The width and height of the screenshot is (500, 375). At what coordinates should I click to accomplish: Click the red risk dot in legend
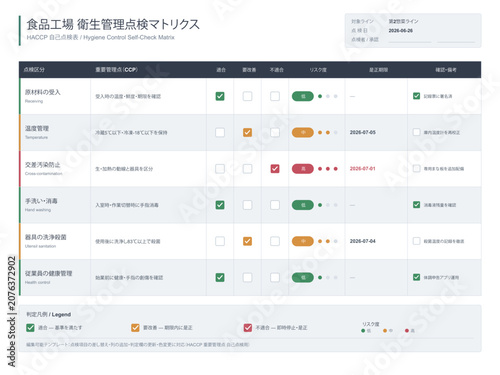407,331
